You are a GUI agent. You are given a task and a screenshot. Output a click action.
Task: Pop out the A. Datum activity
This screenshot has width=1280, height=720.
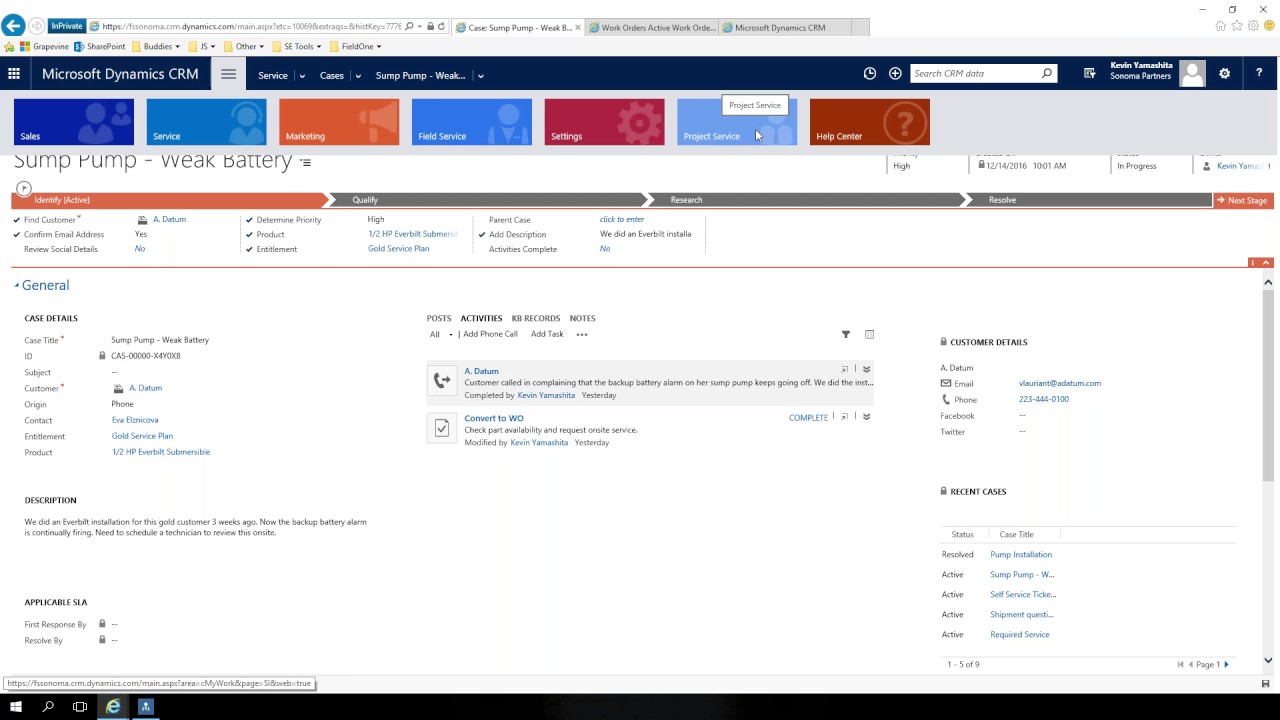point(845,369)
